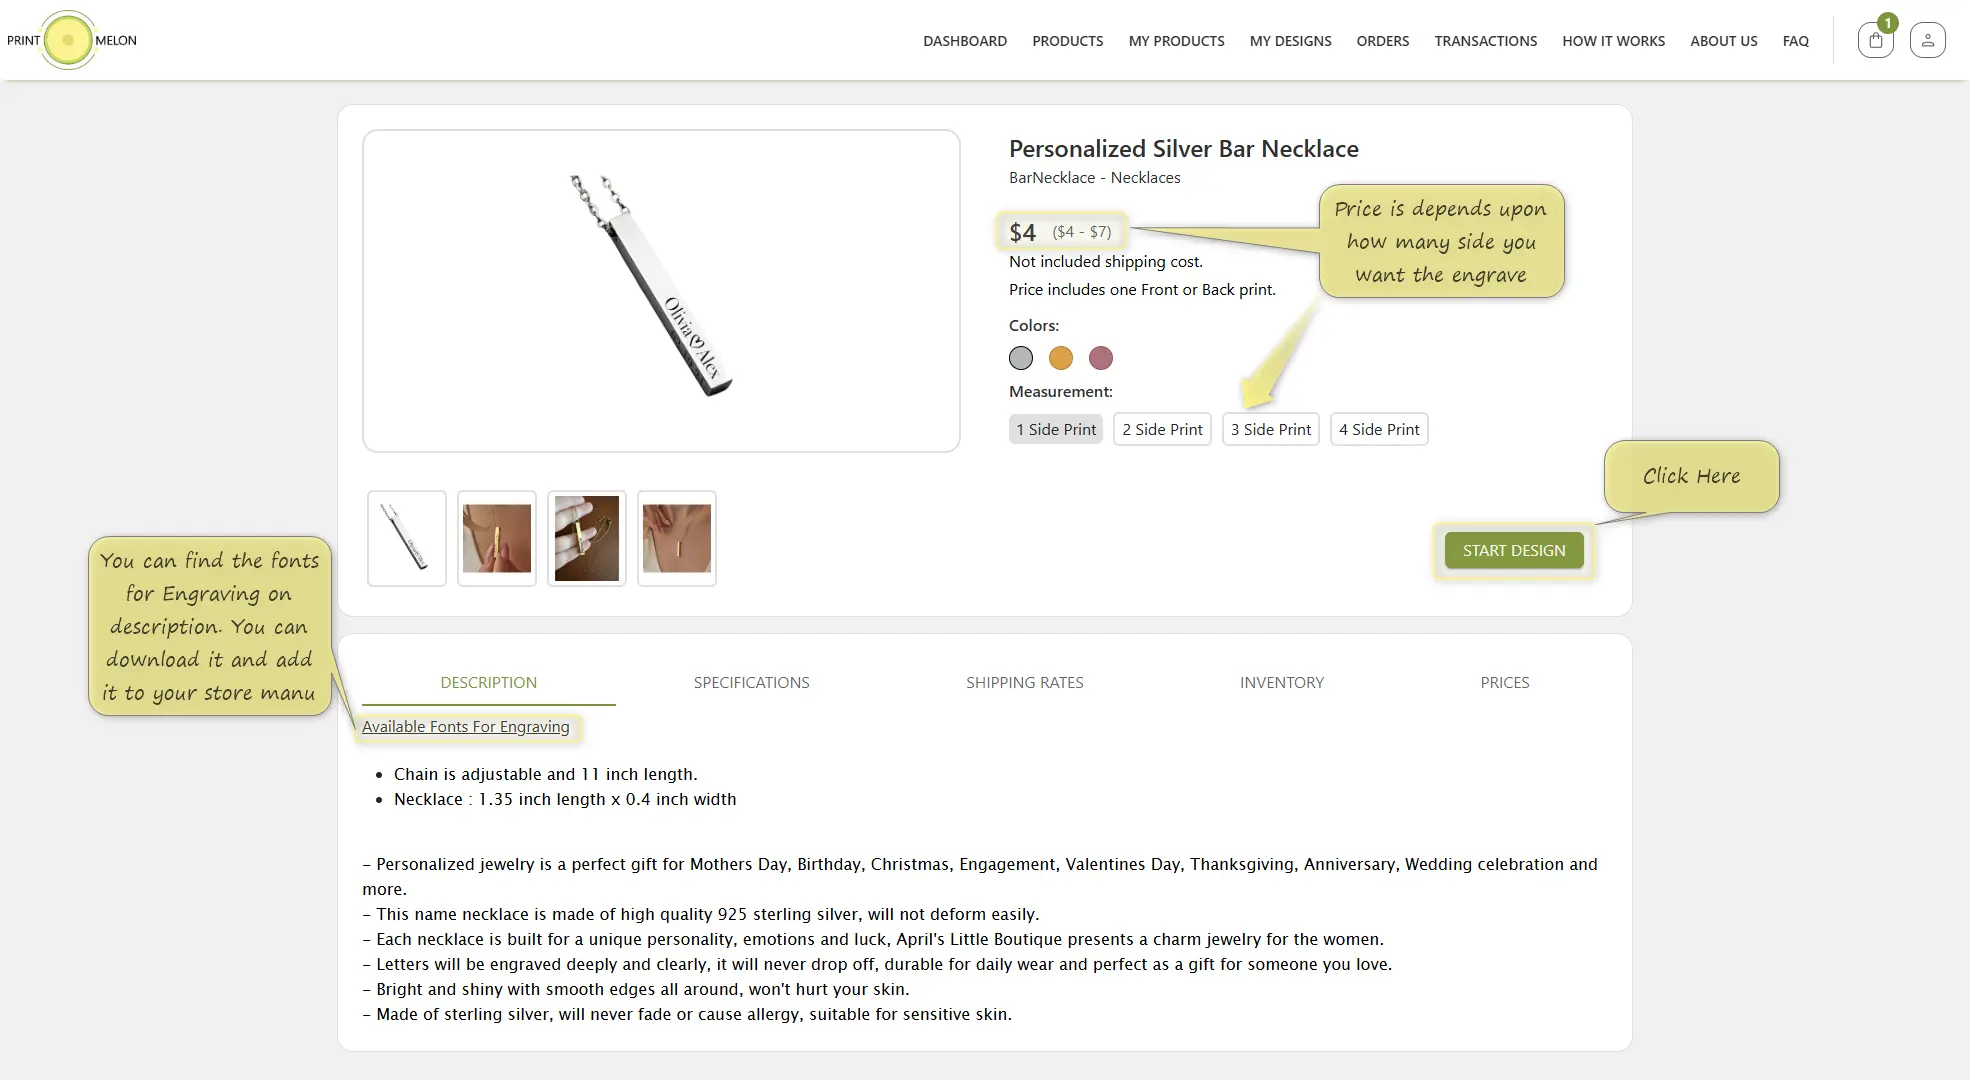Switch to the Specifications tab
This screenshot has width=1970, height=1080.
[752, 682]
